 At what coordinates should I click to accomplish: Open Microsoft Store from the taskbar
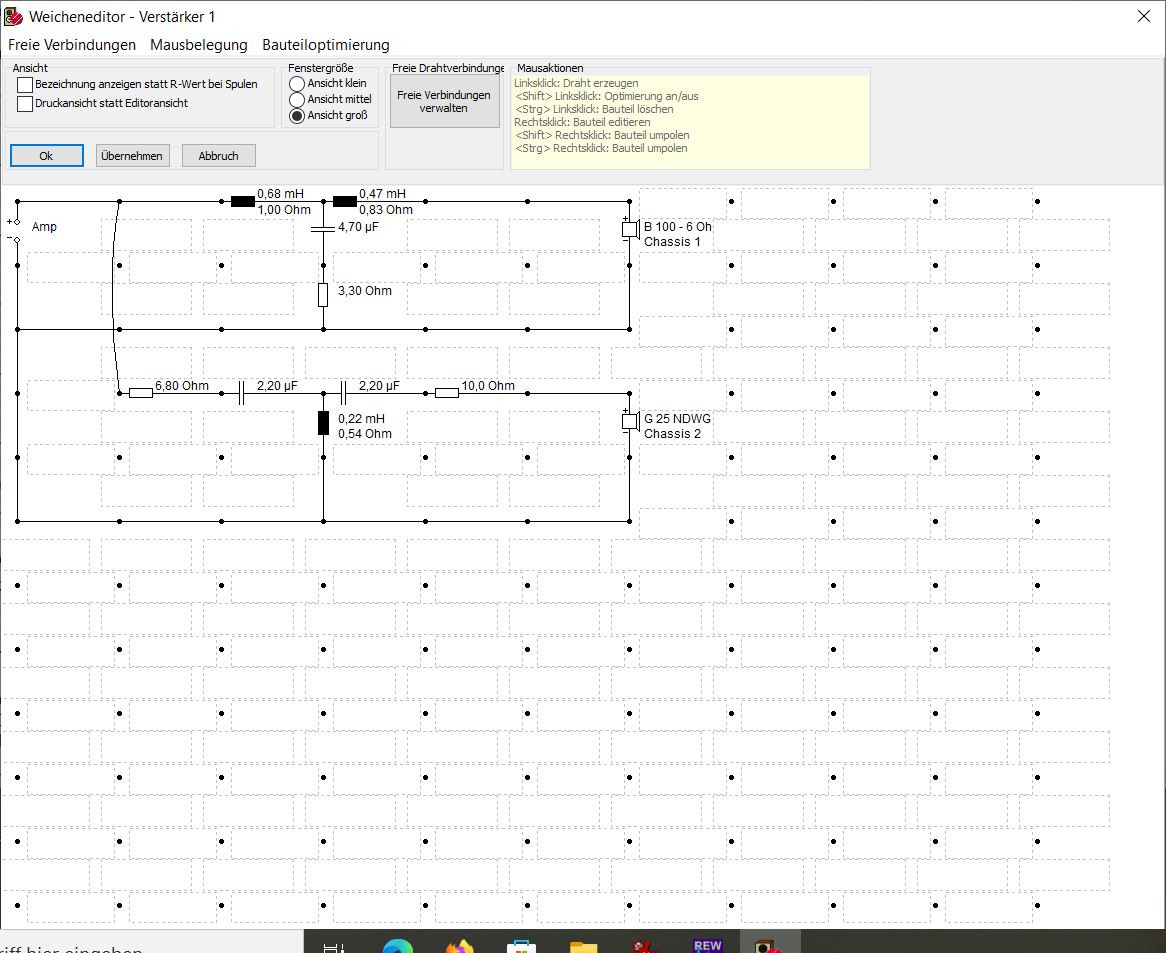point(521,946)
